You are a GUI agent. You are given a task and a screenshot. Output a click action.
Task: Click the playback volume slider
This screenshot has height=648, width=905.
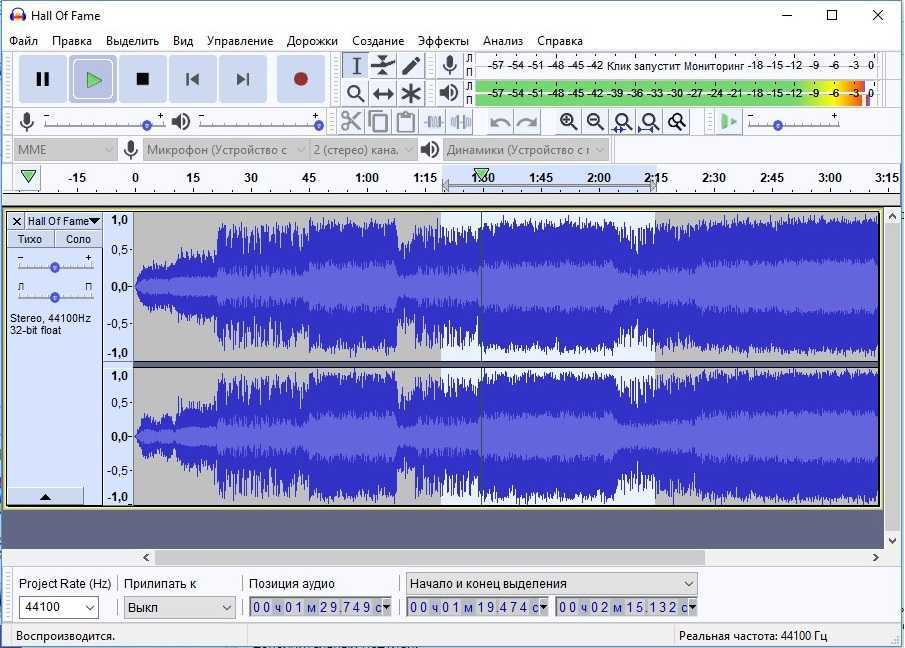pos(259,123)
